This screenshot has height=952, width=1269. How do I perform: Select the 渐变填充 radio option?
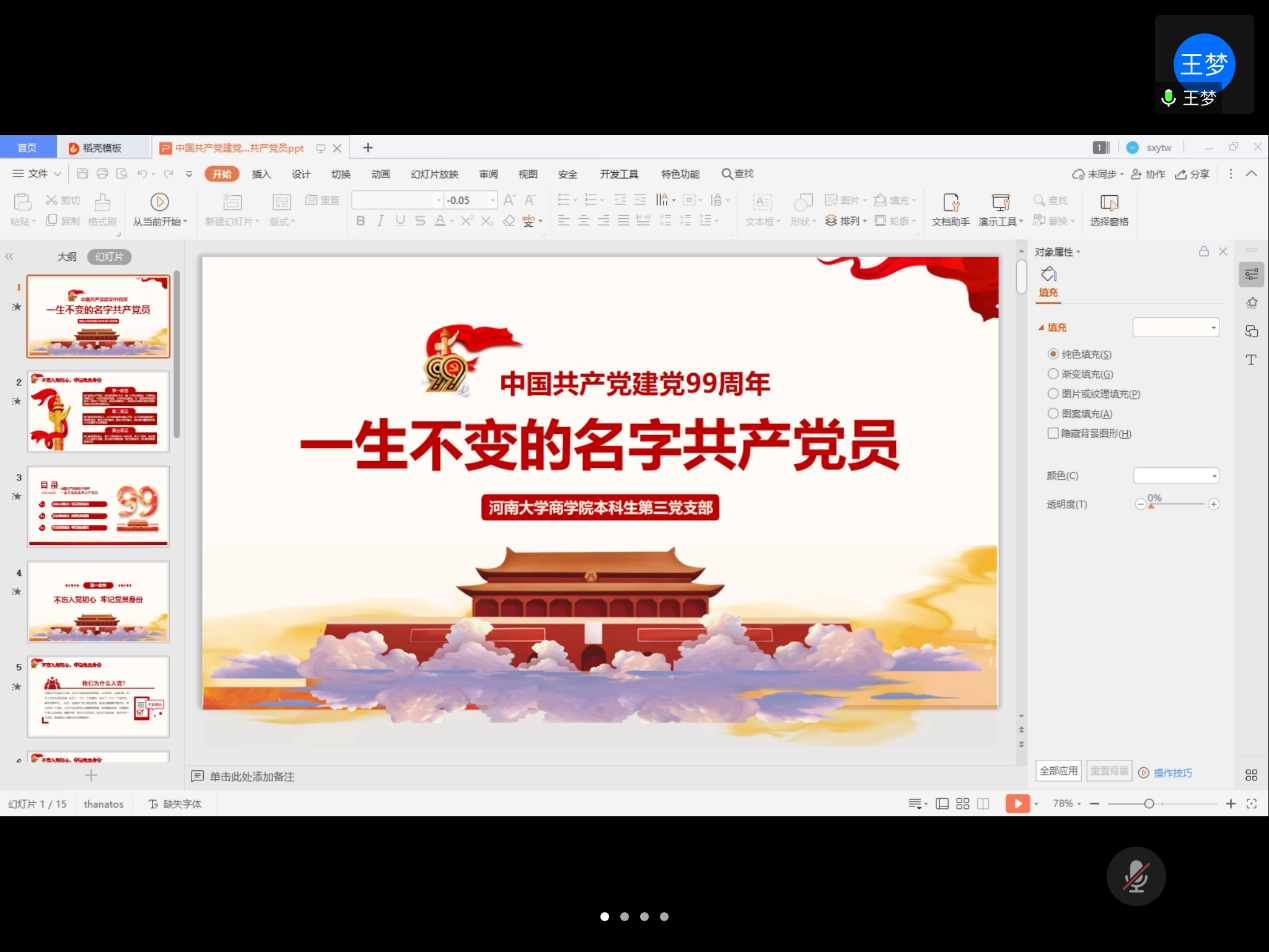coord(1053,374)
